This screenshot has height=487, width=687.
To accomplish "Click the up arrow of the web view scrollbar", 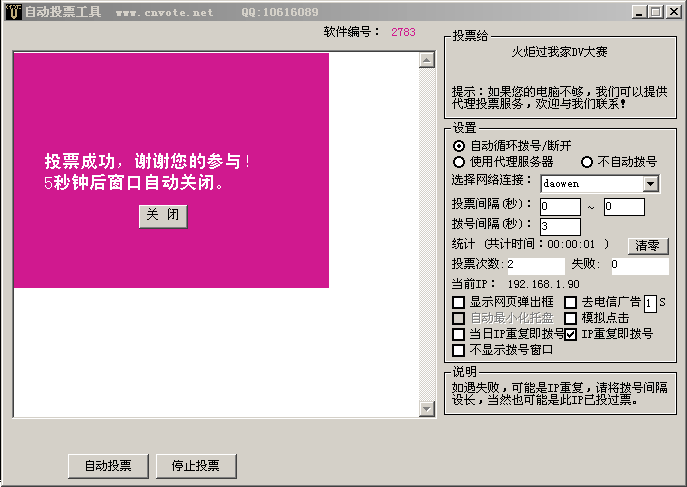I will click(x=426, y=60).
